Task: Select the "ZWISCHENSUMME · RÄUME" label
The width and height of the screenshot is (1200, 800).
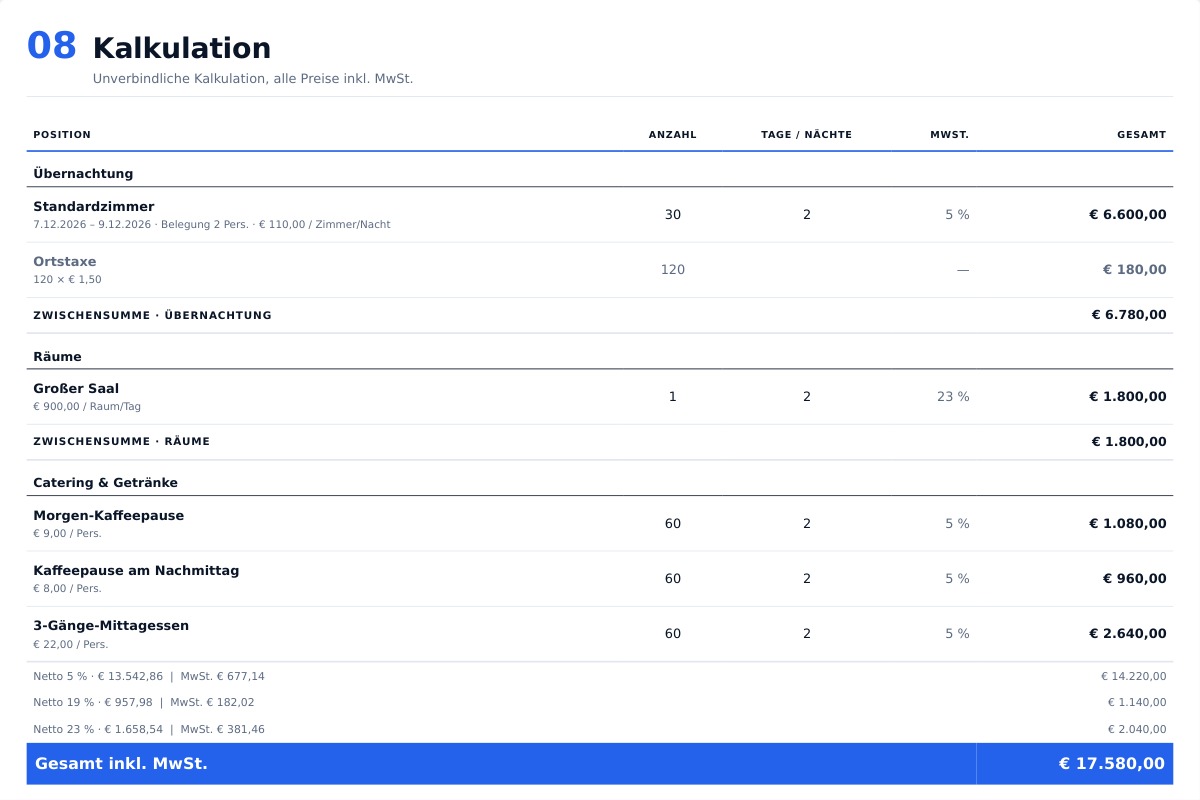Action: [x=122, y=442]
